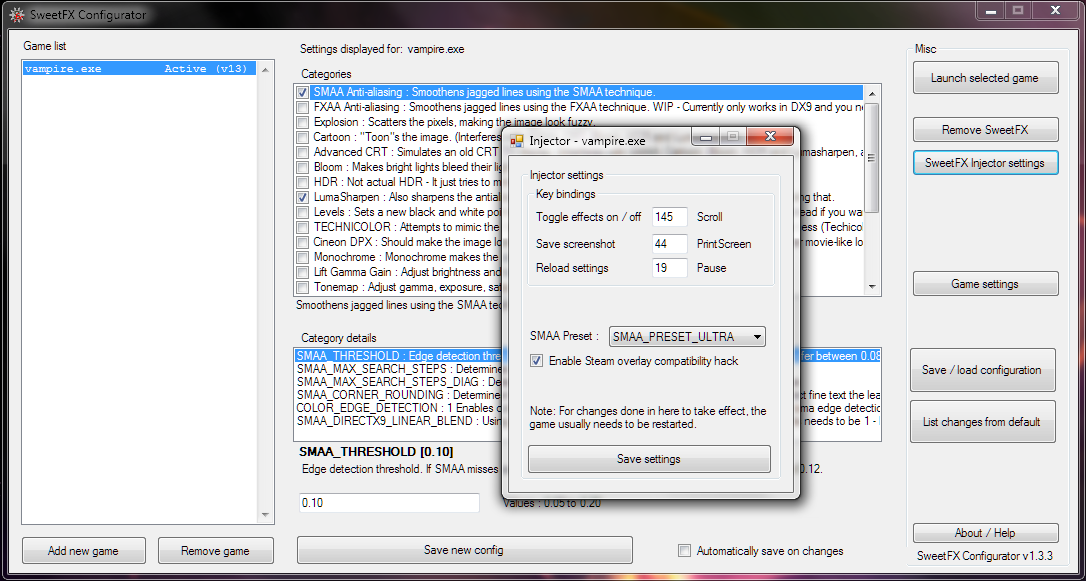The image size is (1086, 581).
Task: Click Save settings in Injector dialog
Action: pos(649,459)
